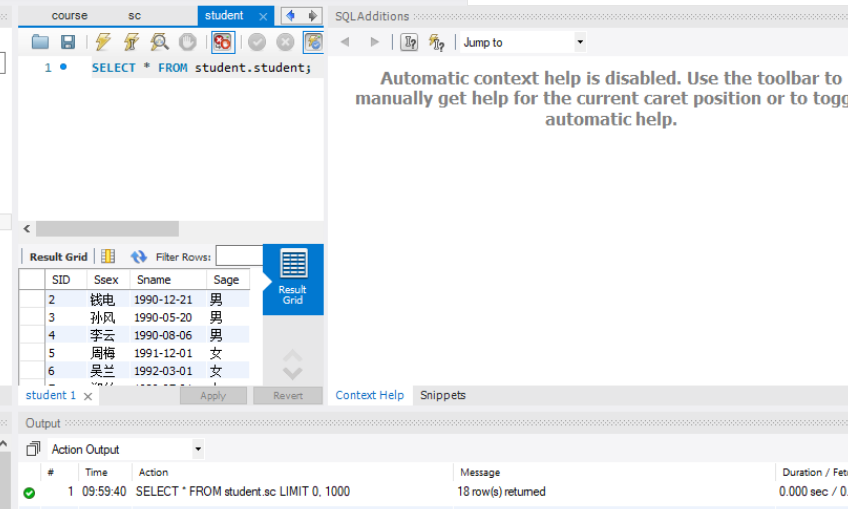Select the student 1 result tab
848x509 pixels.
[50, 395]
